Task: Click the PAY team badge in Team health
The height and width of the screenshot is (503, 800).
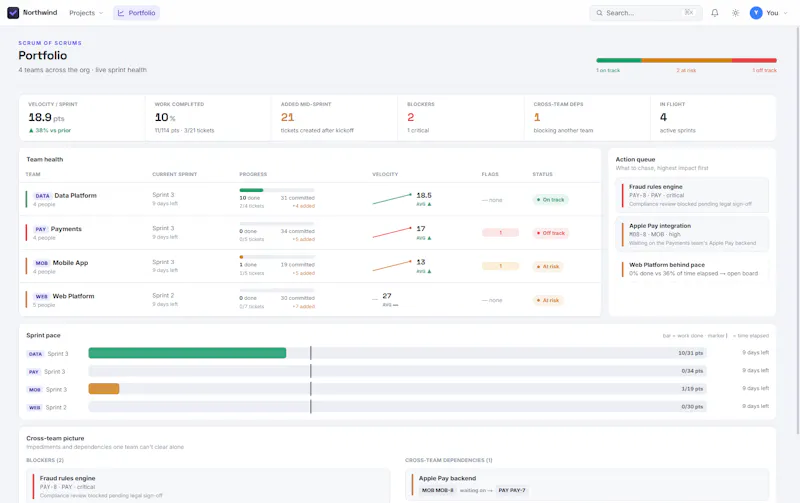Action: click(41, 229)
